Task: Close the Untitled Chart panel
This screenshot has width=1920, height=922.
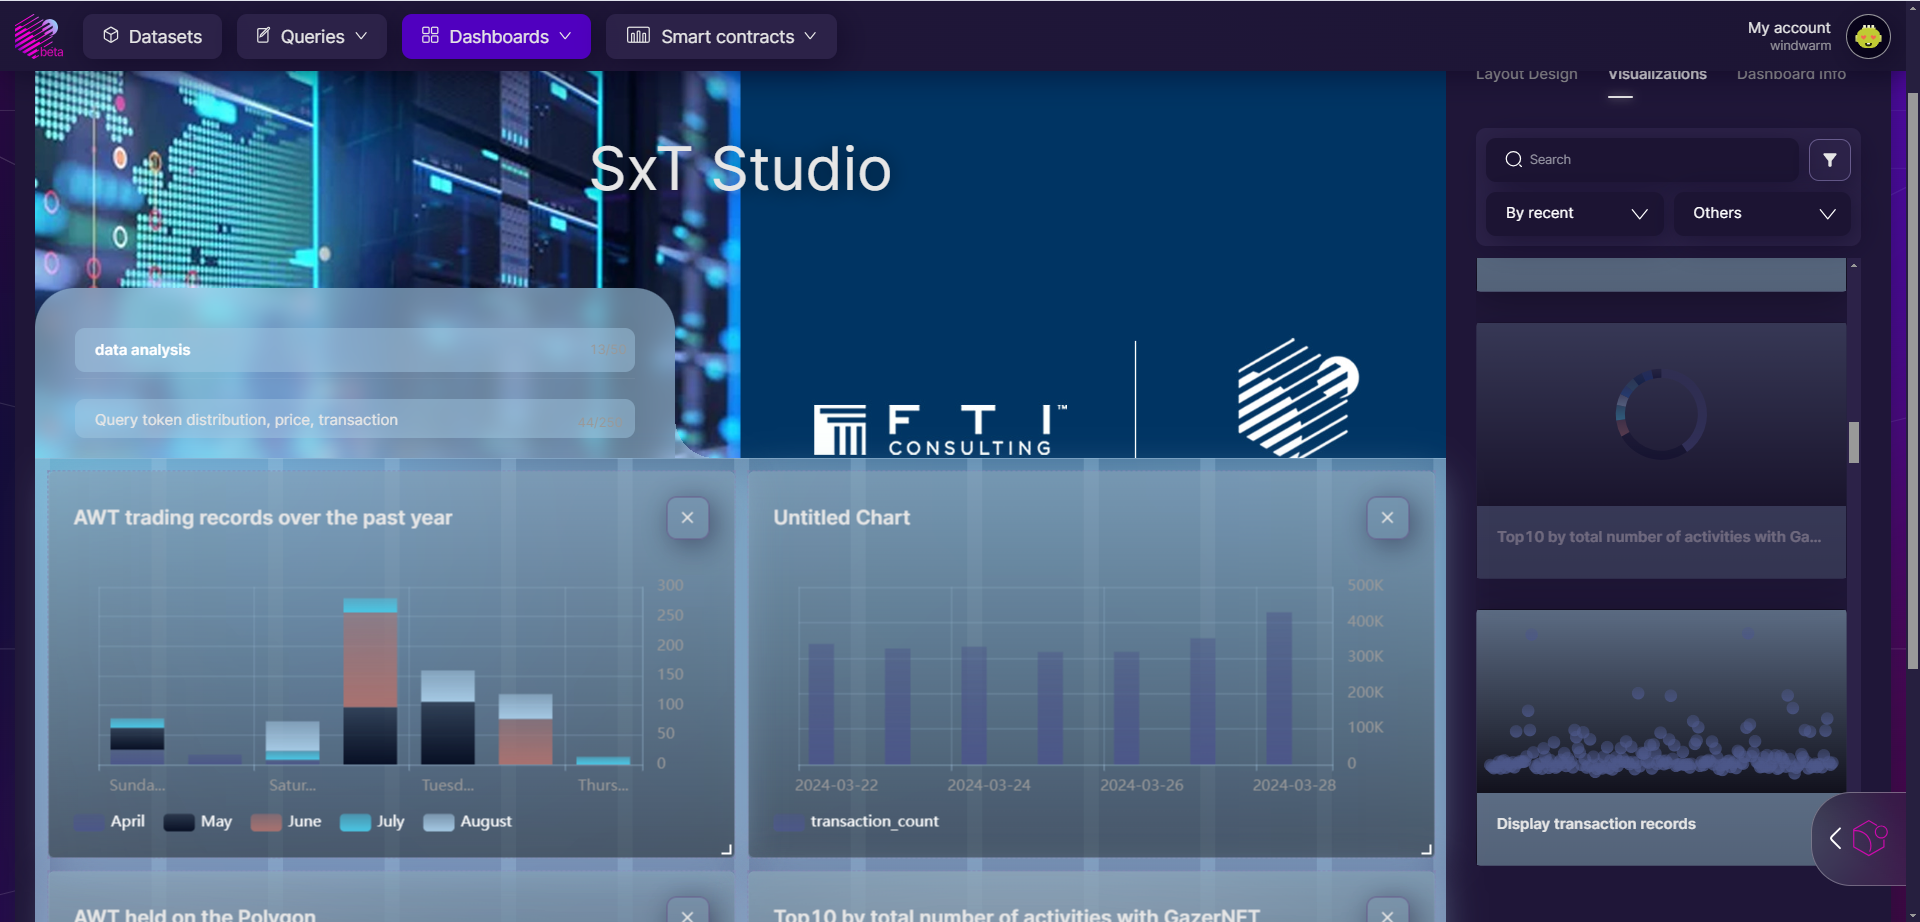Action: 1387,518
